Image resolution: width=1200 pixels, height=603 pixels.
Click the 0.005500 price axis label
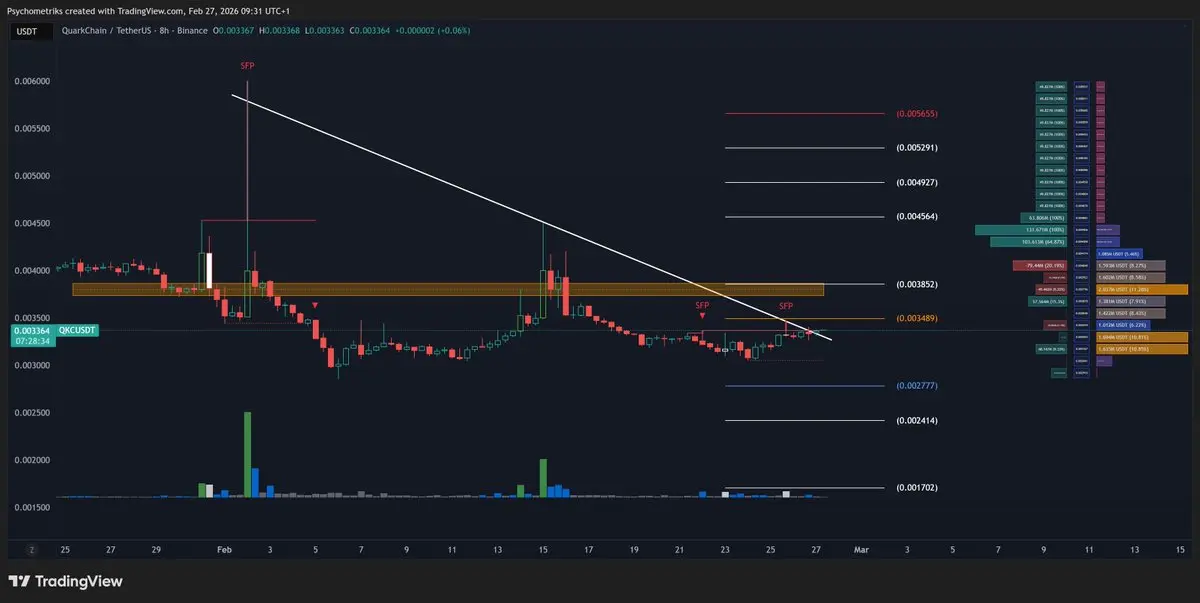click(x=32, y=129)
